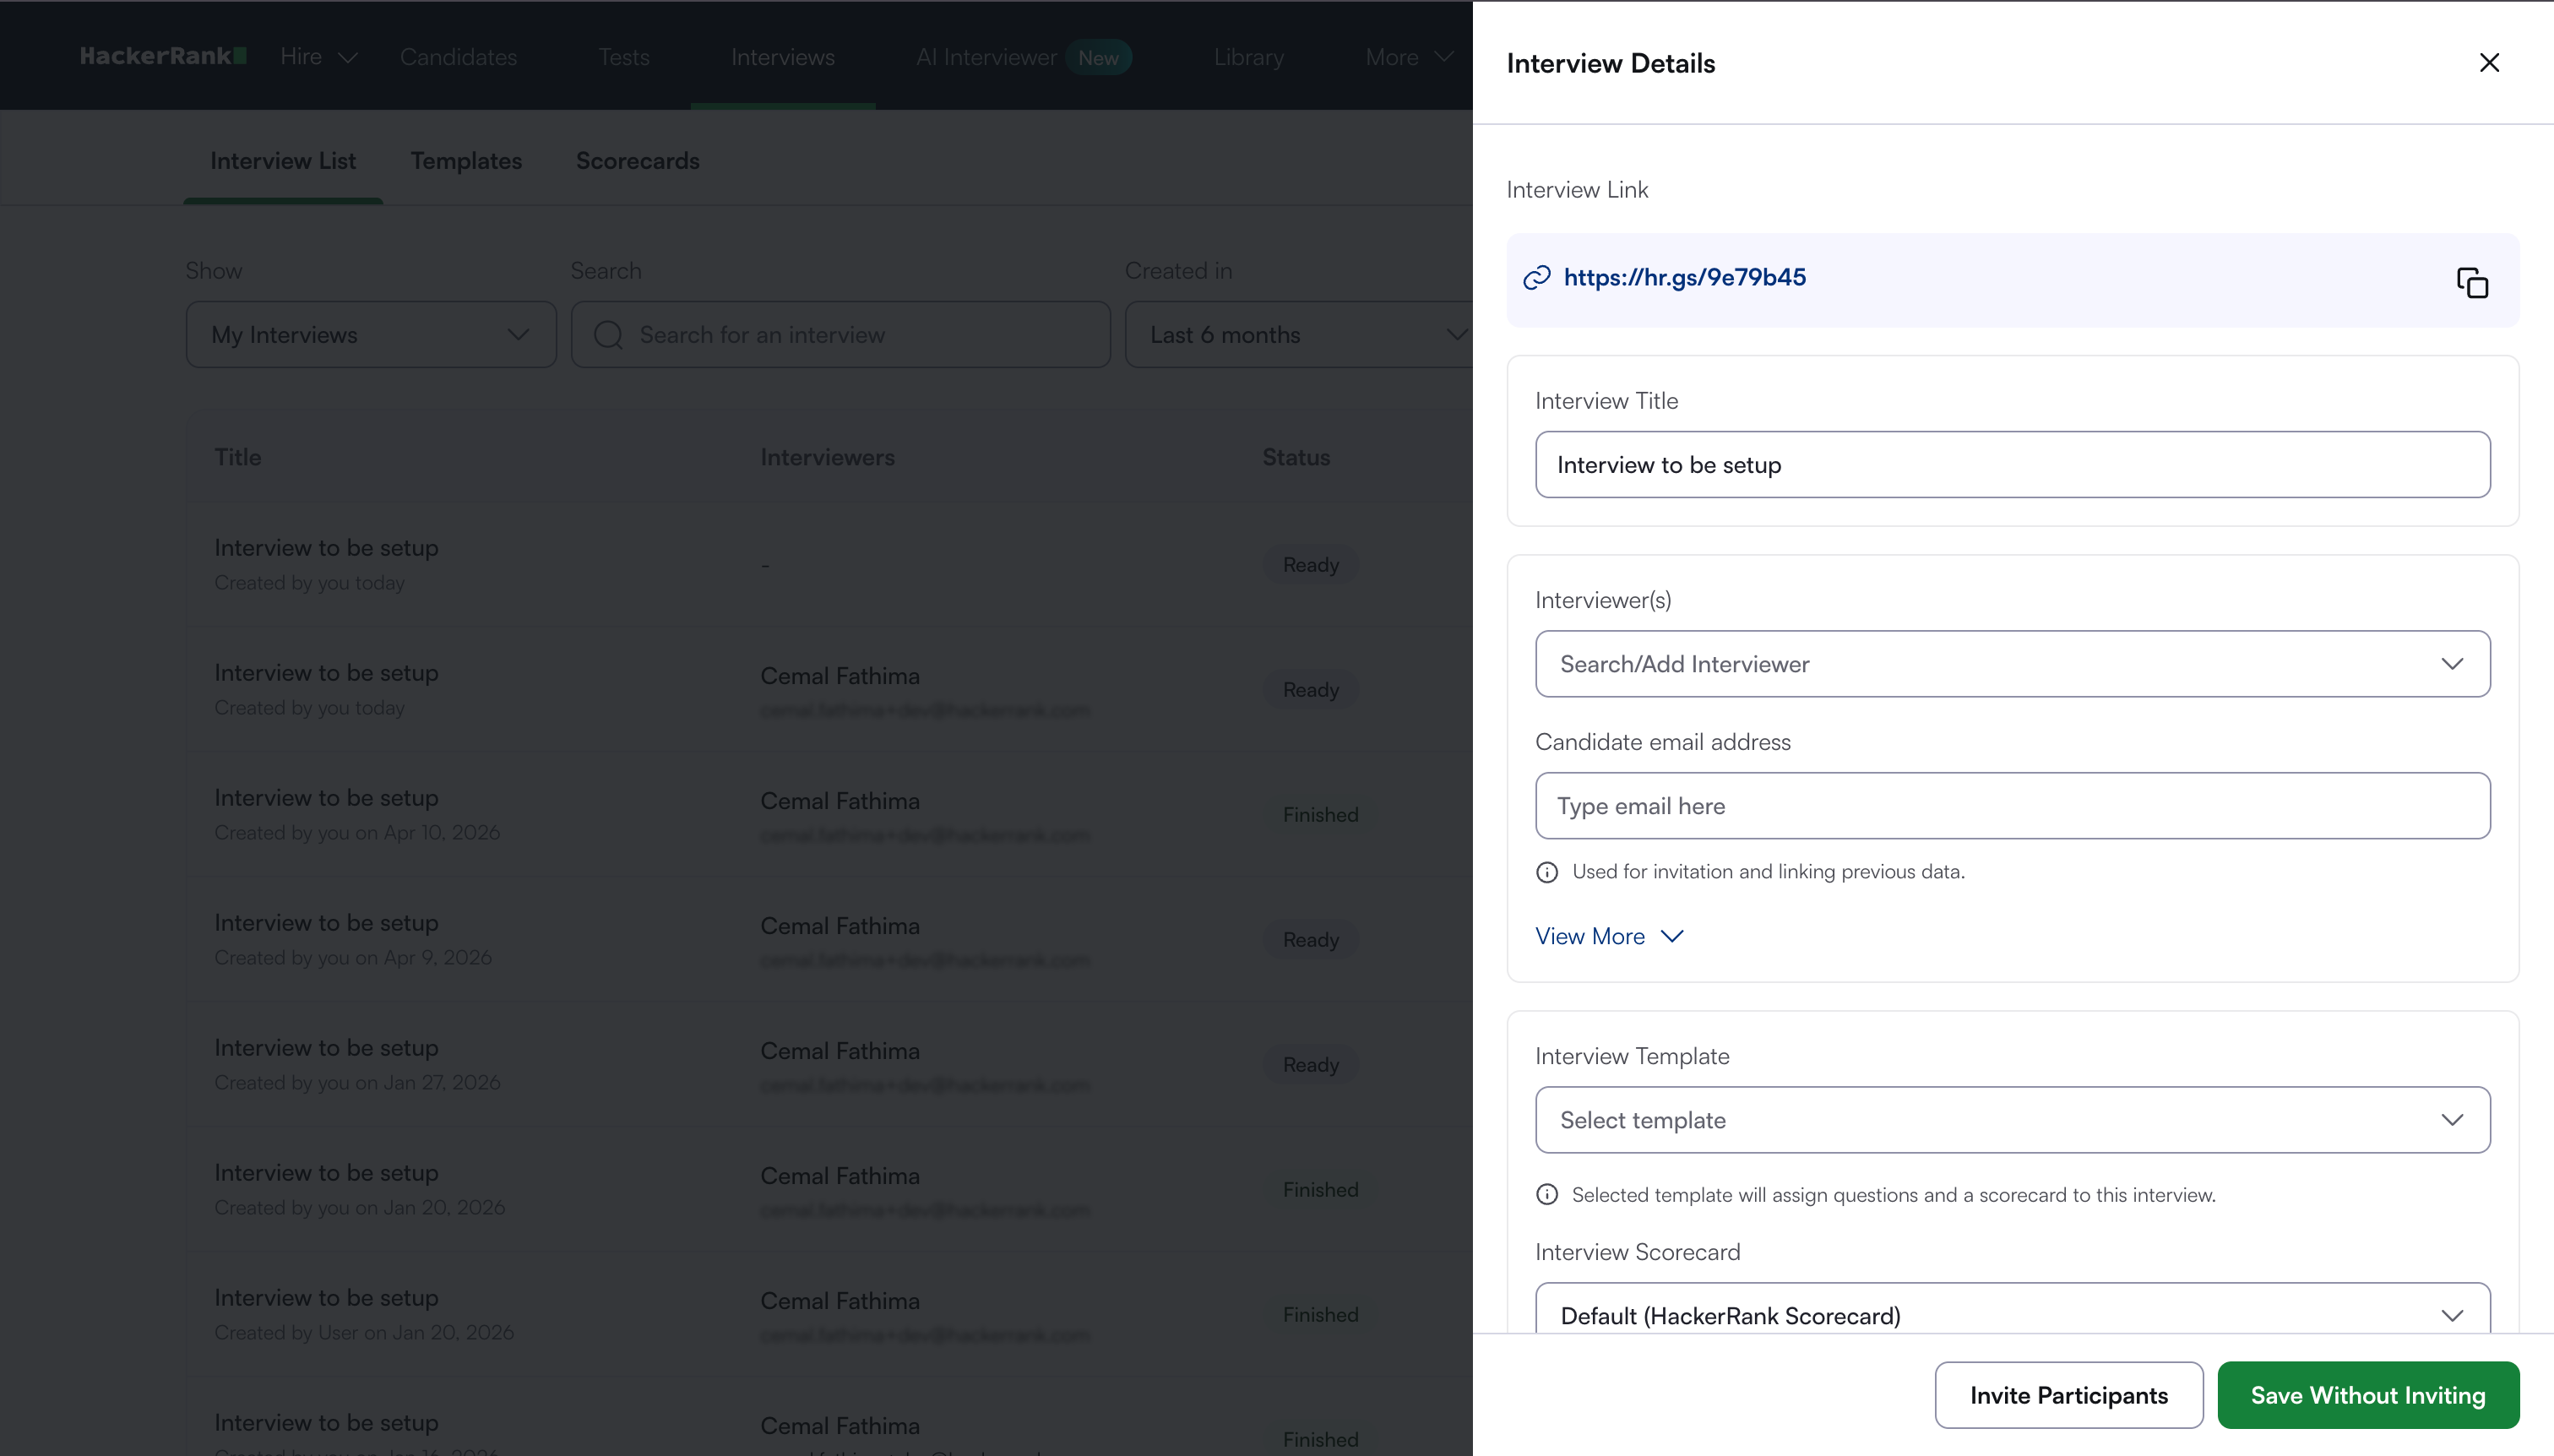2554x1456 pixels.
Task: Open the Candidates menu item
Action: 458,57
